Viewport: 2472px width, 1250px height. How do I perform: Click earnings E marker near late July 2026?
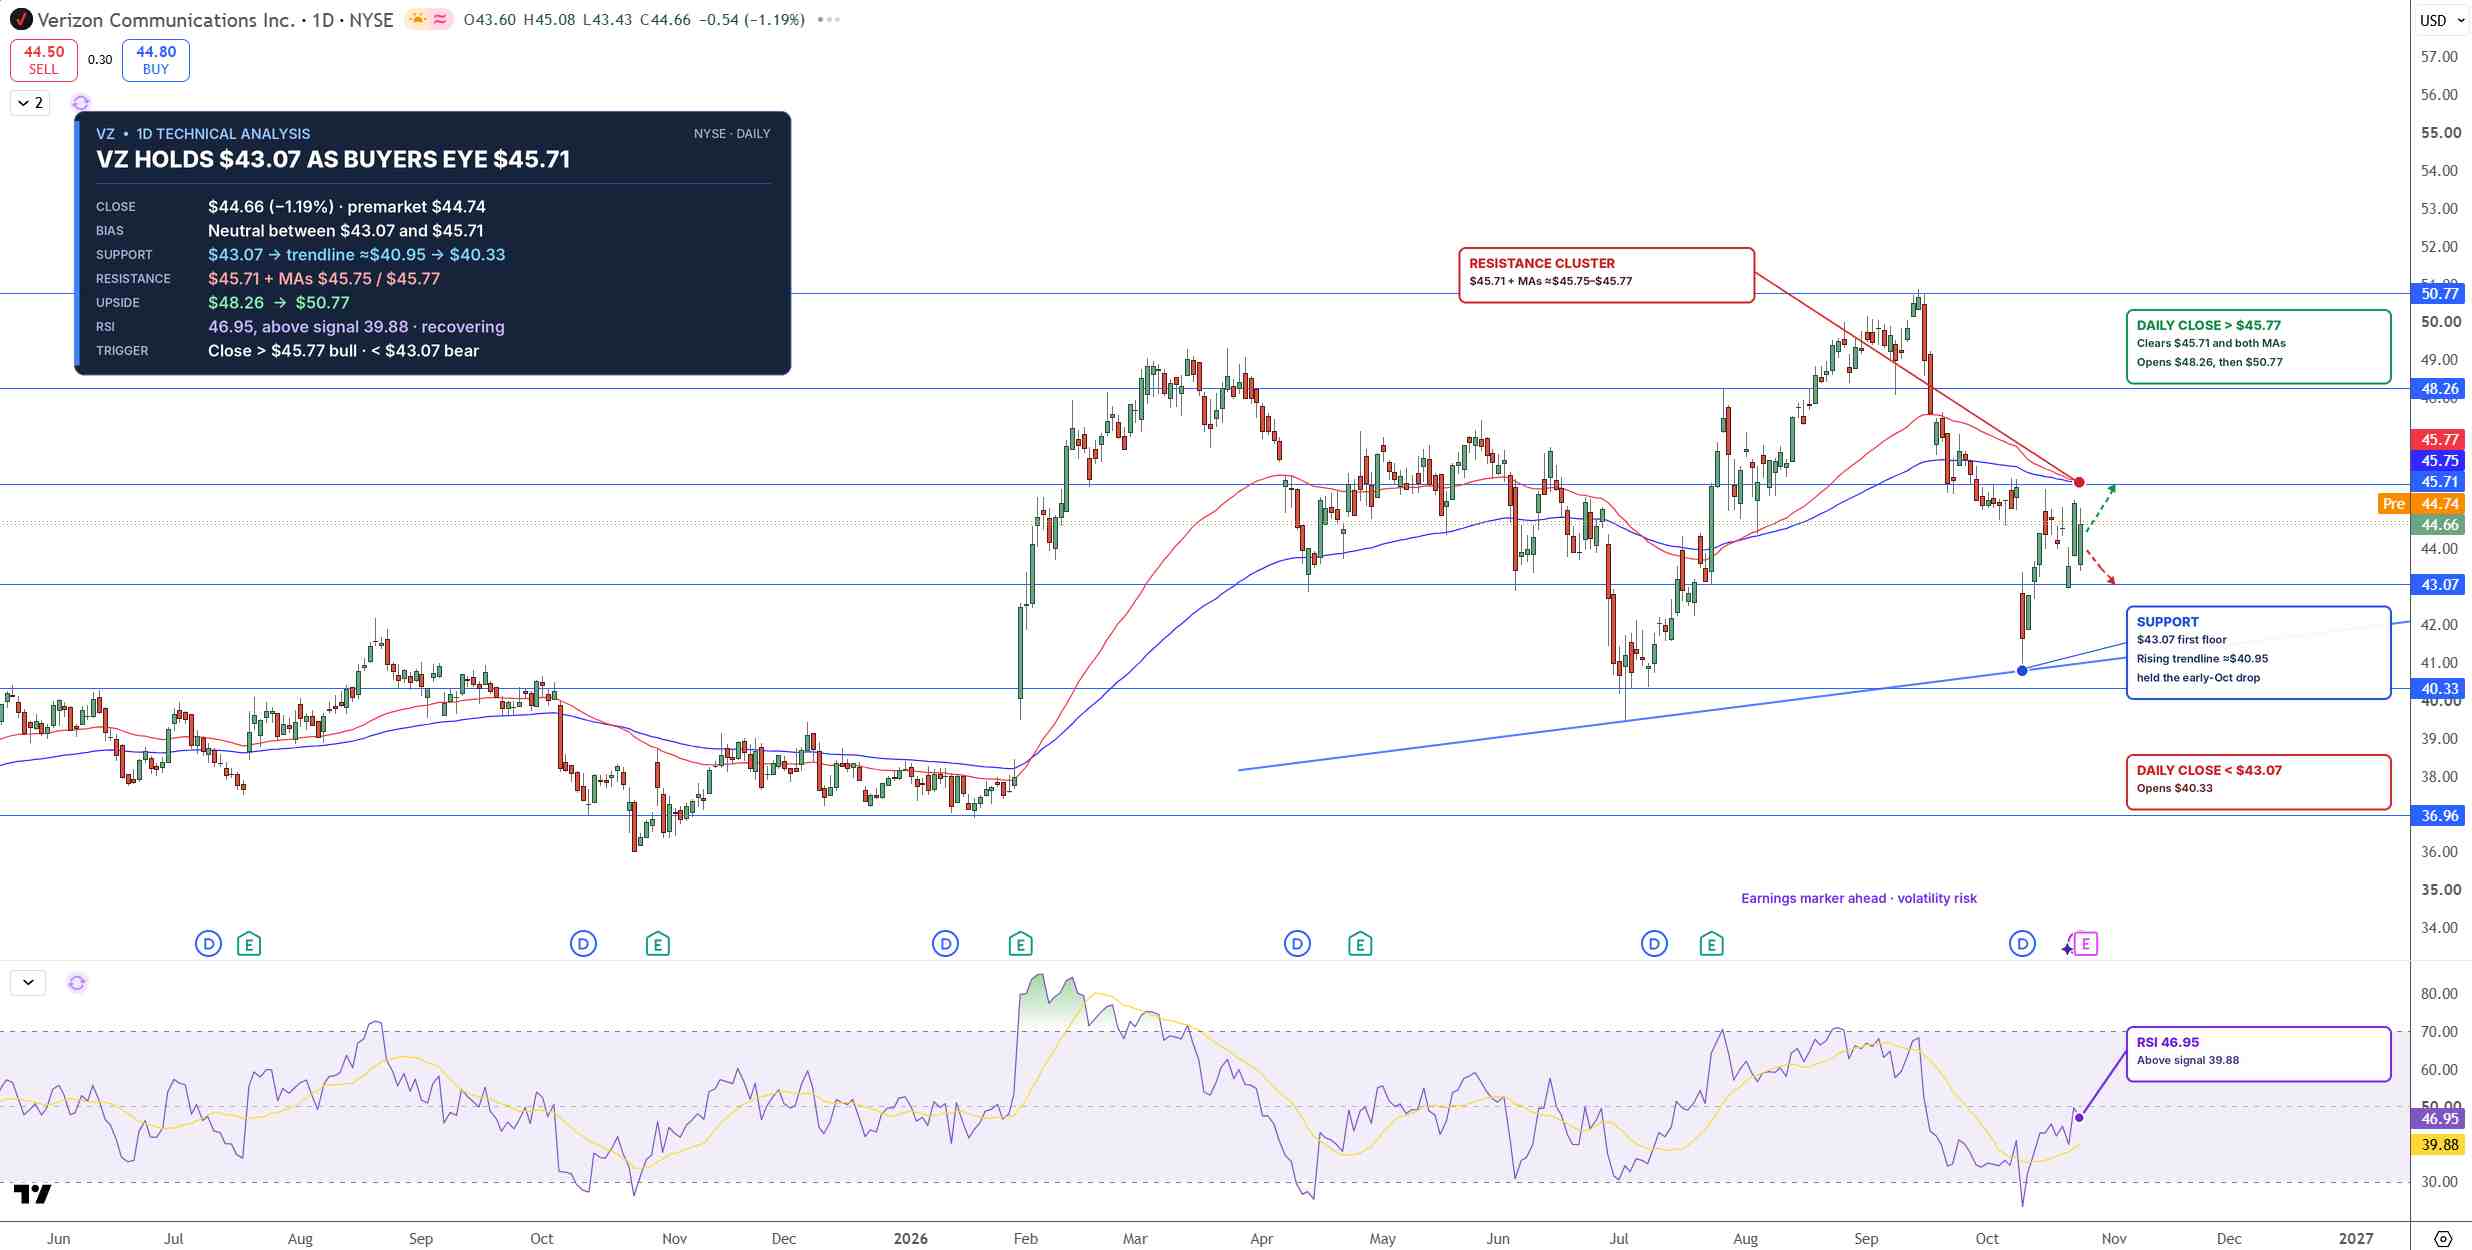1711,943
